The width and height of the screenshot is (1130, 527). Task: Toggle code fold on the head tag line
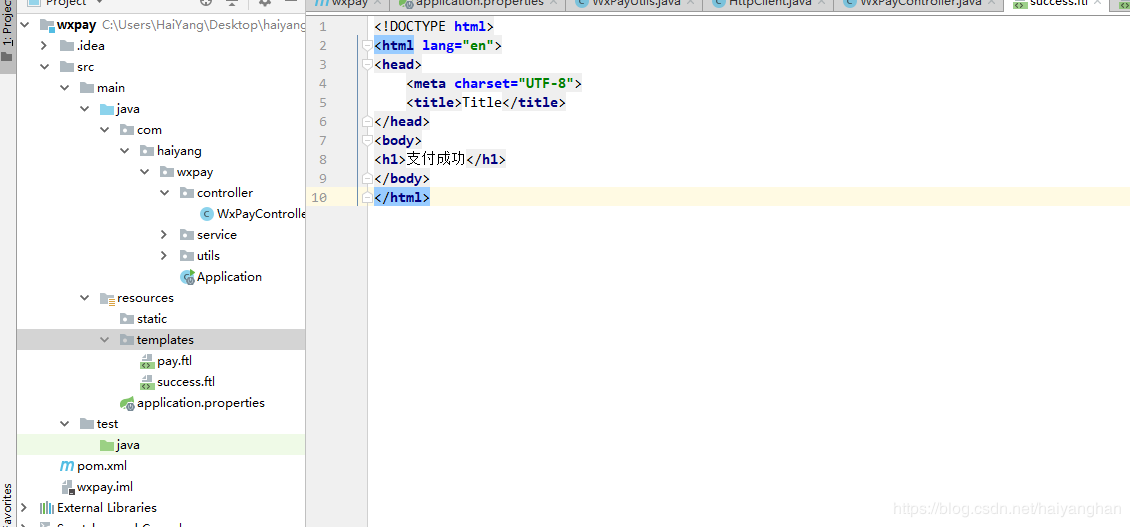(x=367, y=65)
